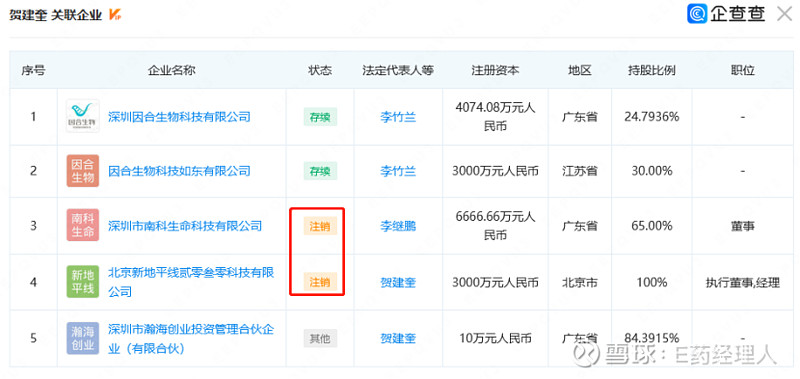800x379 pixels.
Task: Click the 贺建奎 关联企业 dialog title
Action: pyautogui.click(x=56, y=15)
